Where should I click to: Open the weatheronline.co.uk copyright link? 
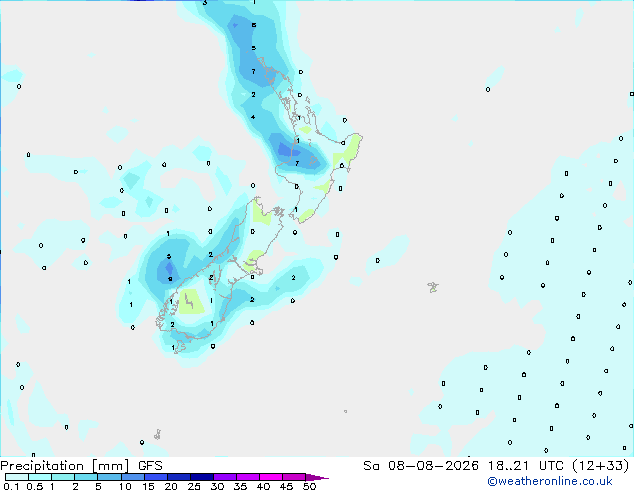(550, 481)
